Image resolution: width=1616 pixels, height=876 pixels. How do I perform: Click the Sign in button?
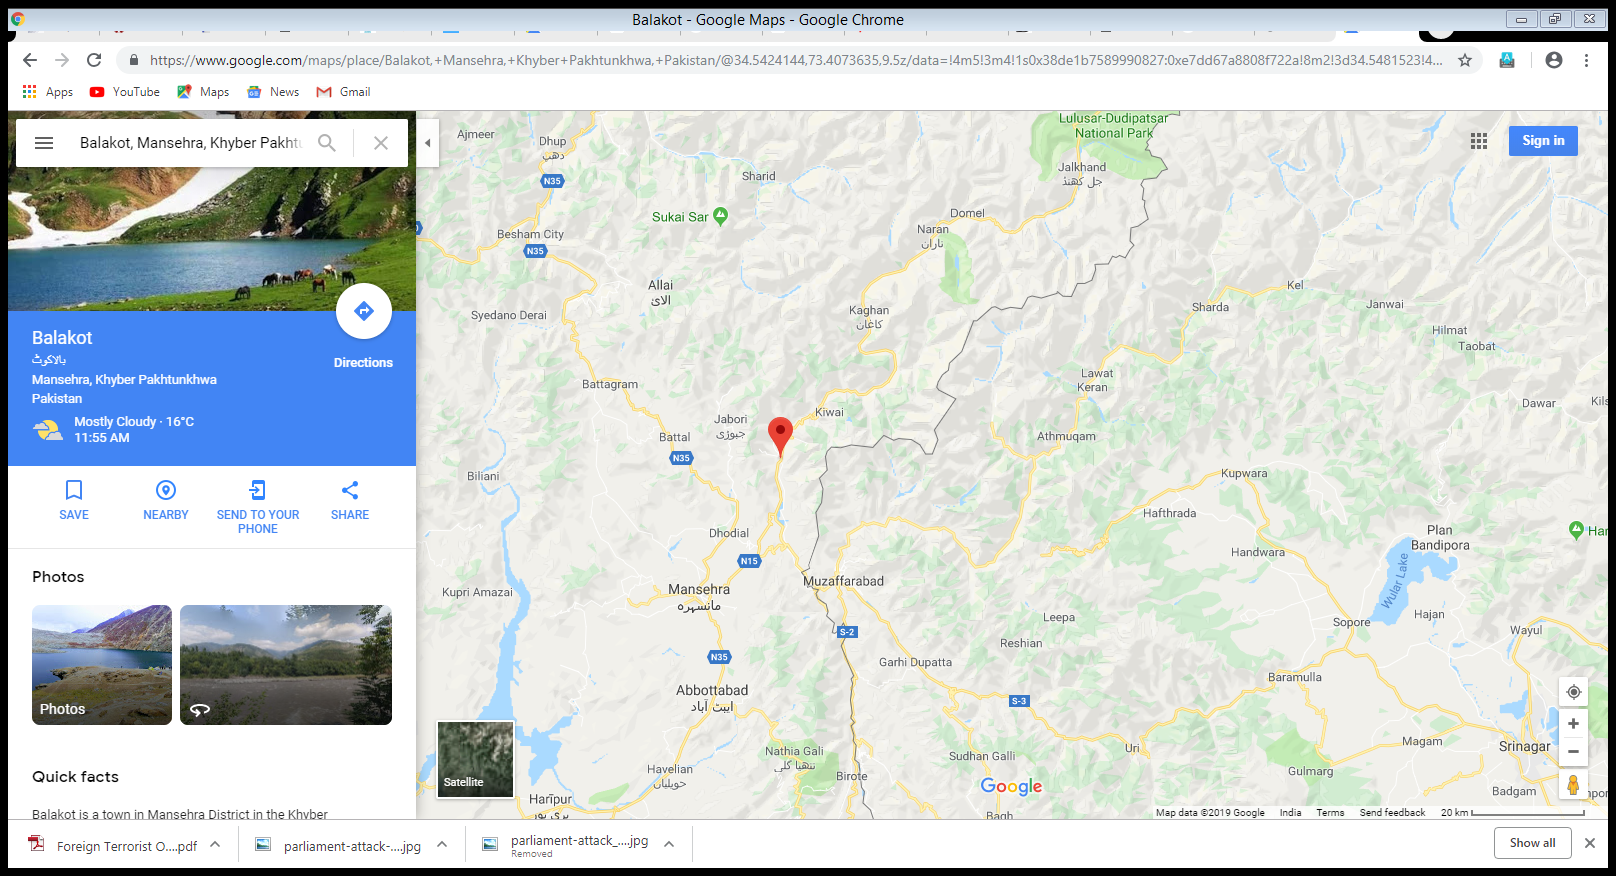1543,141
